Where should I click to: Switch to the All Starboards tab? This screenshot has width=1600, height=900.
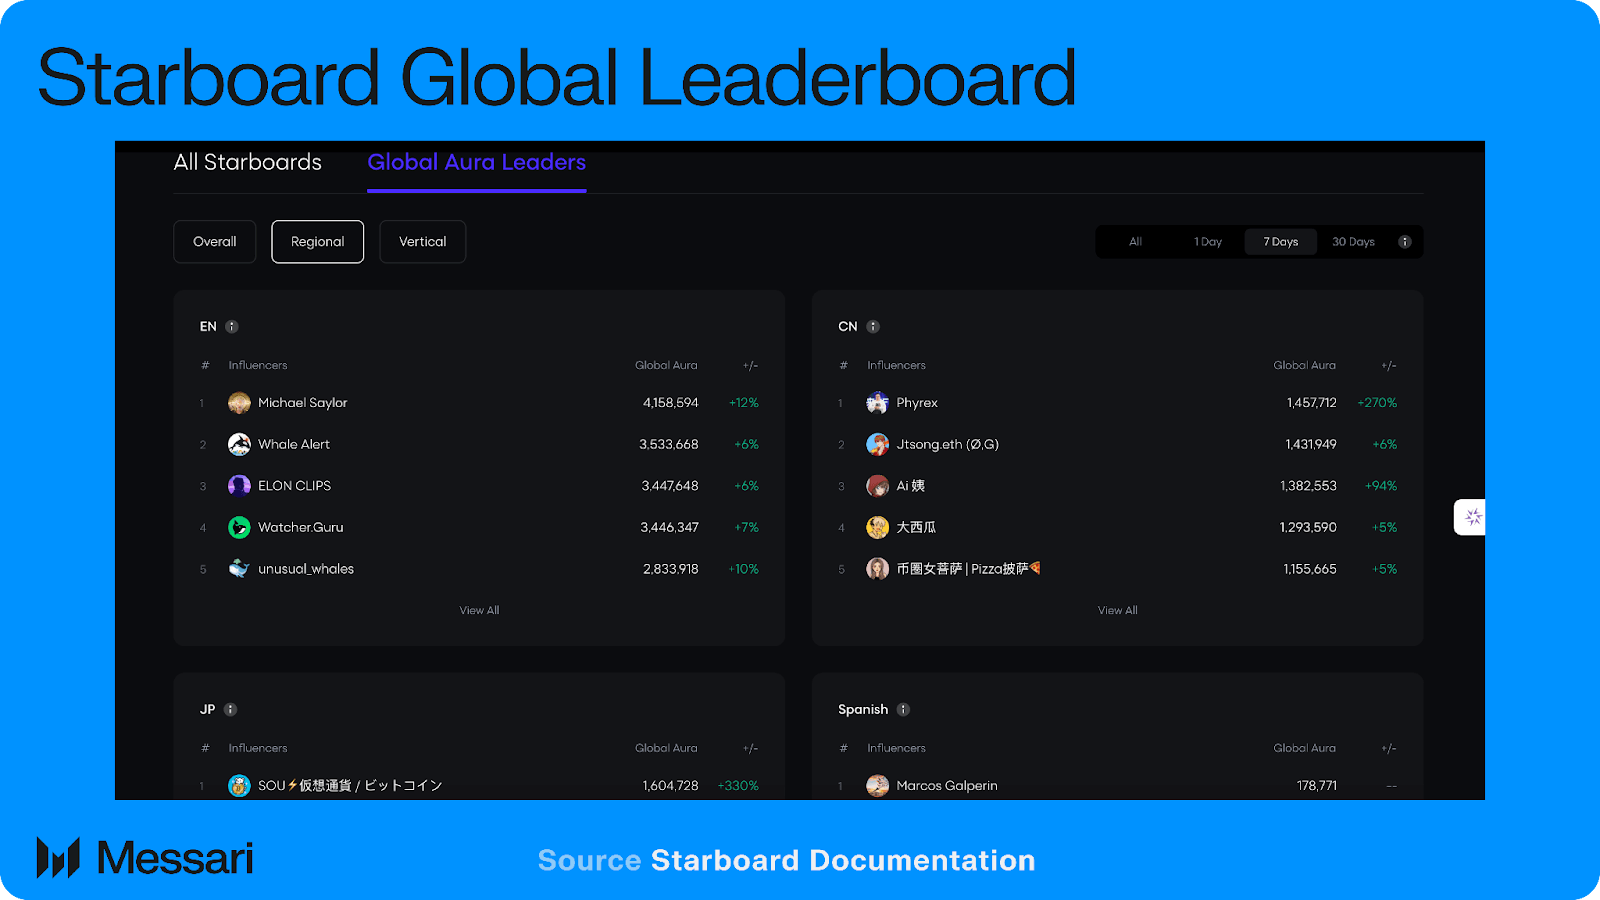pyautogui.click(x=248, y=162)
